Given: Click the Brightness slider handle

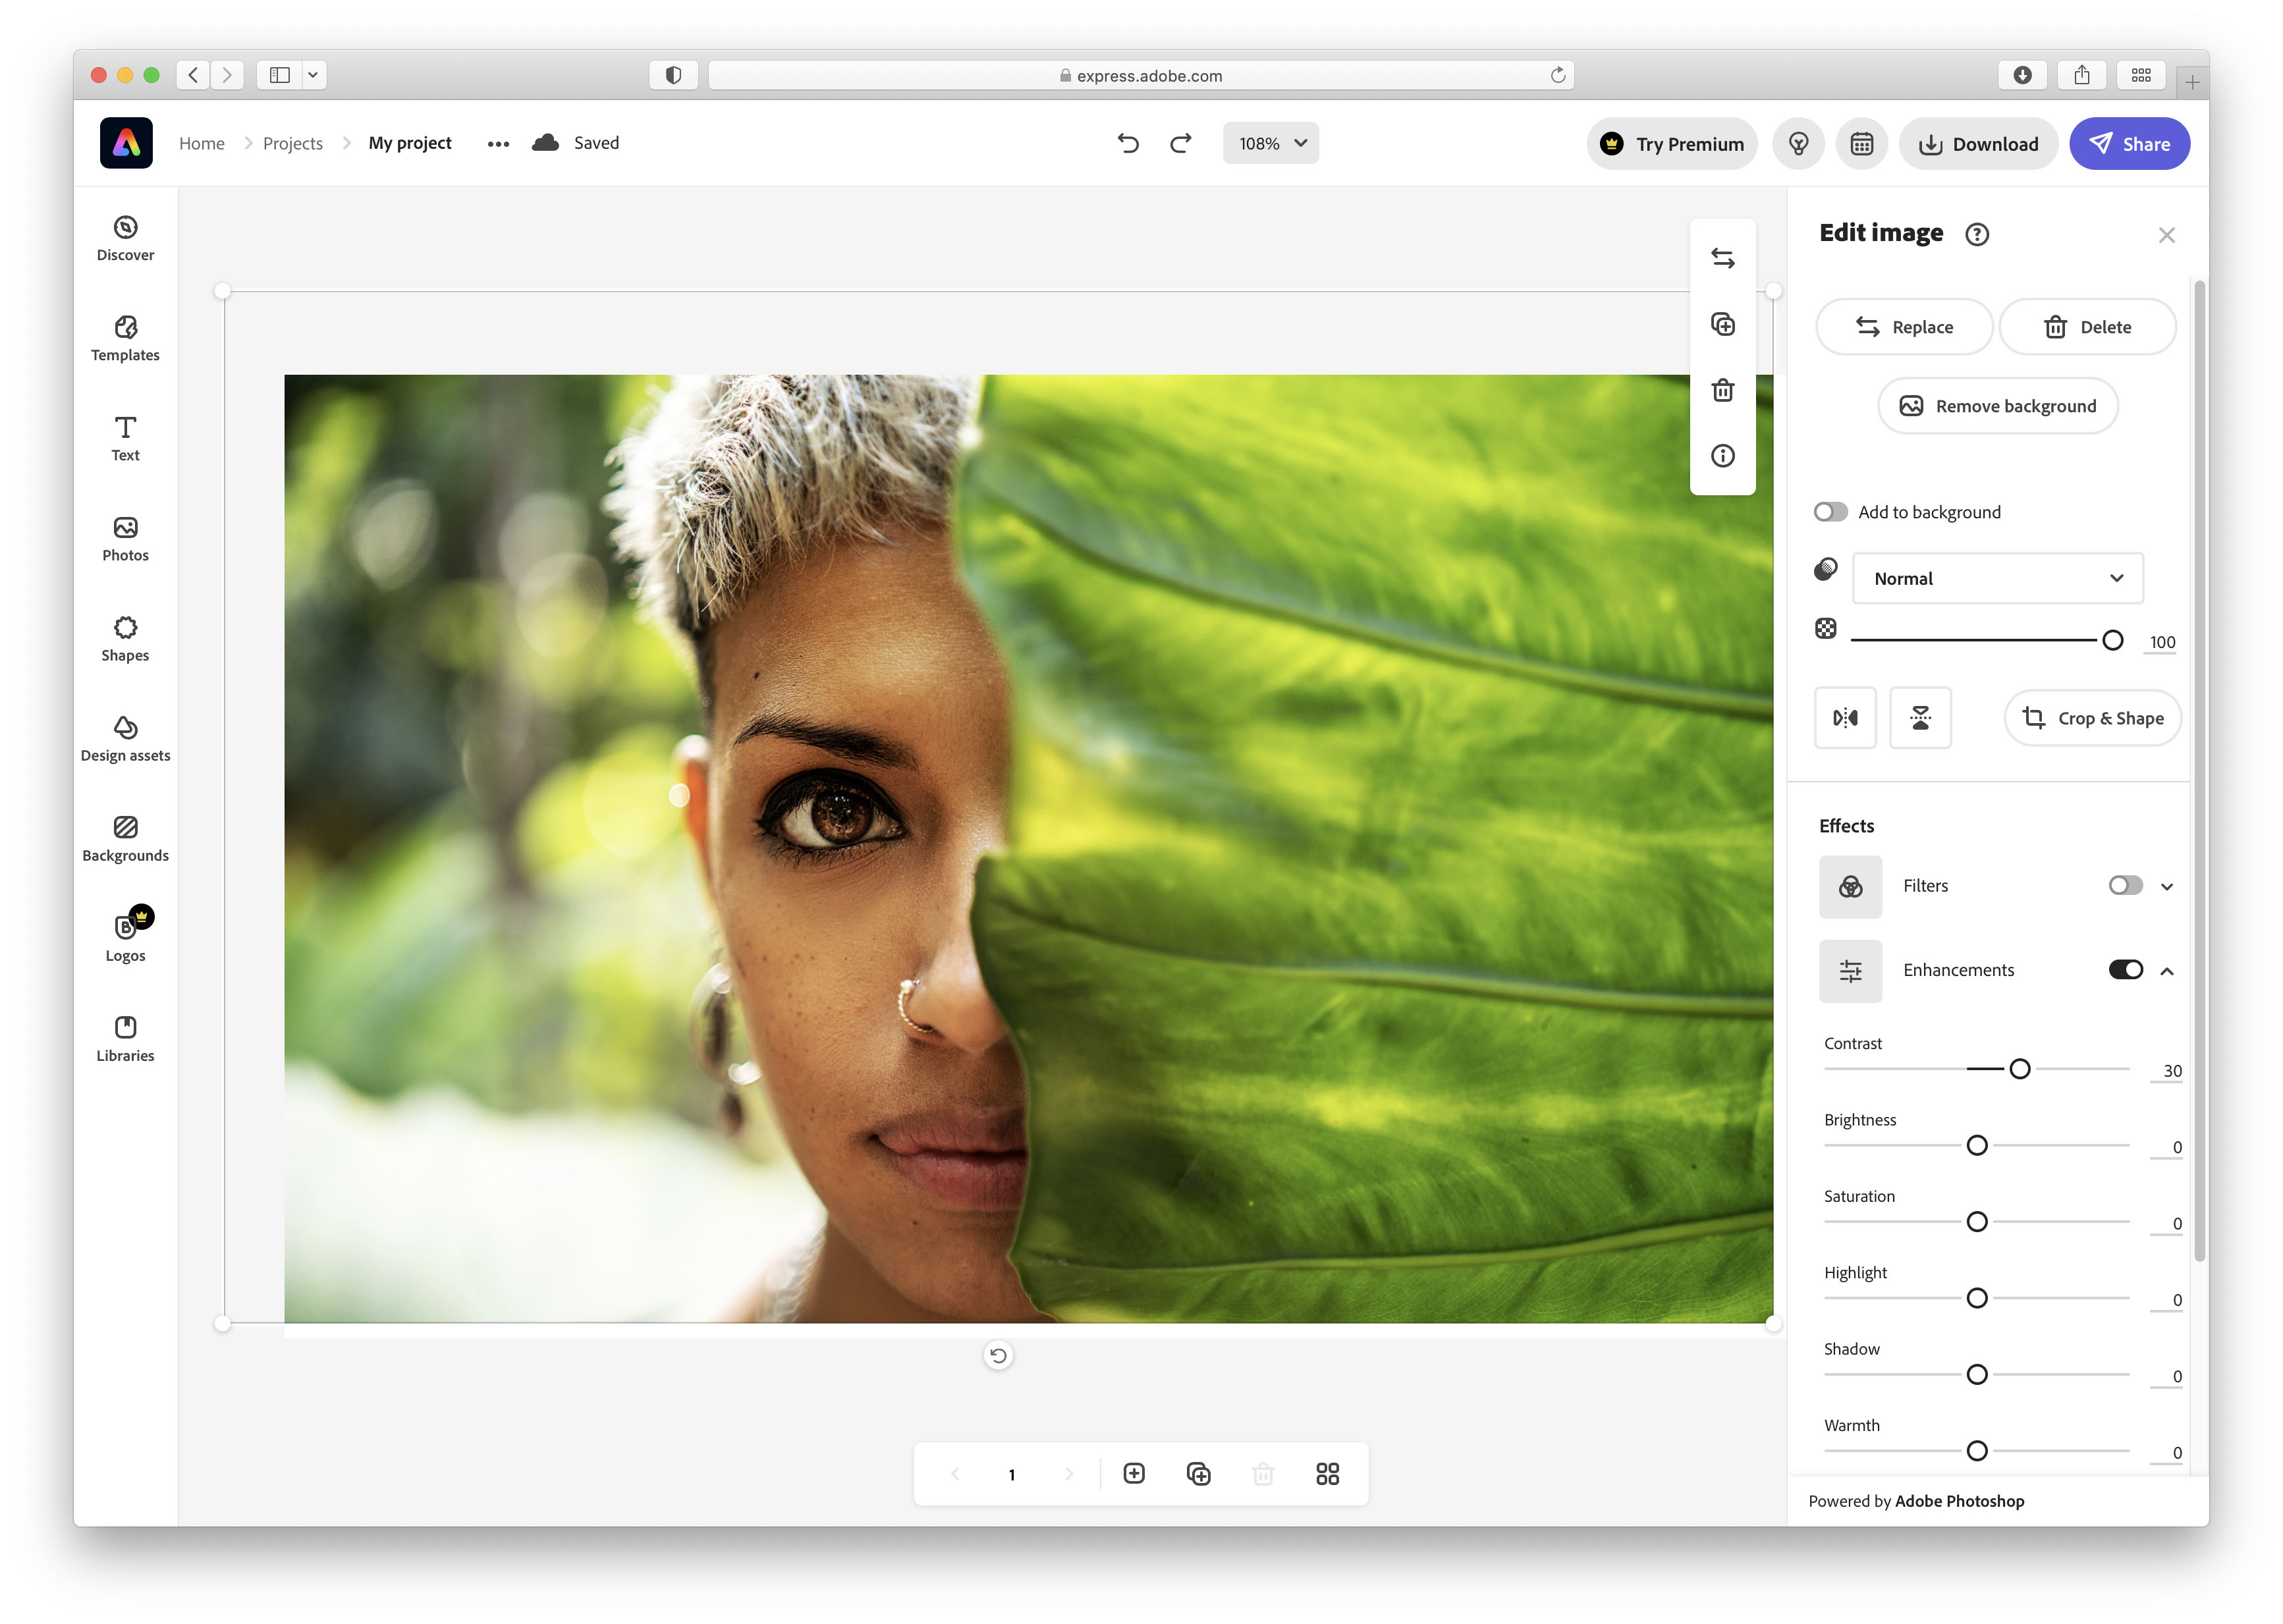Looking at the screenshot, I should click(1976, 1146).
